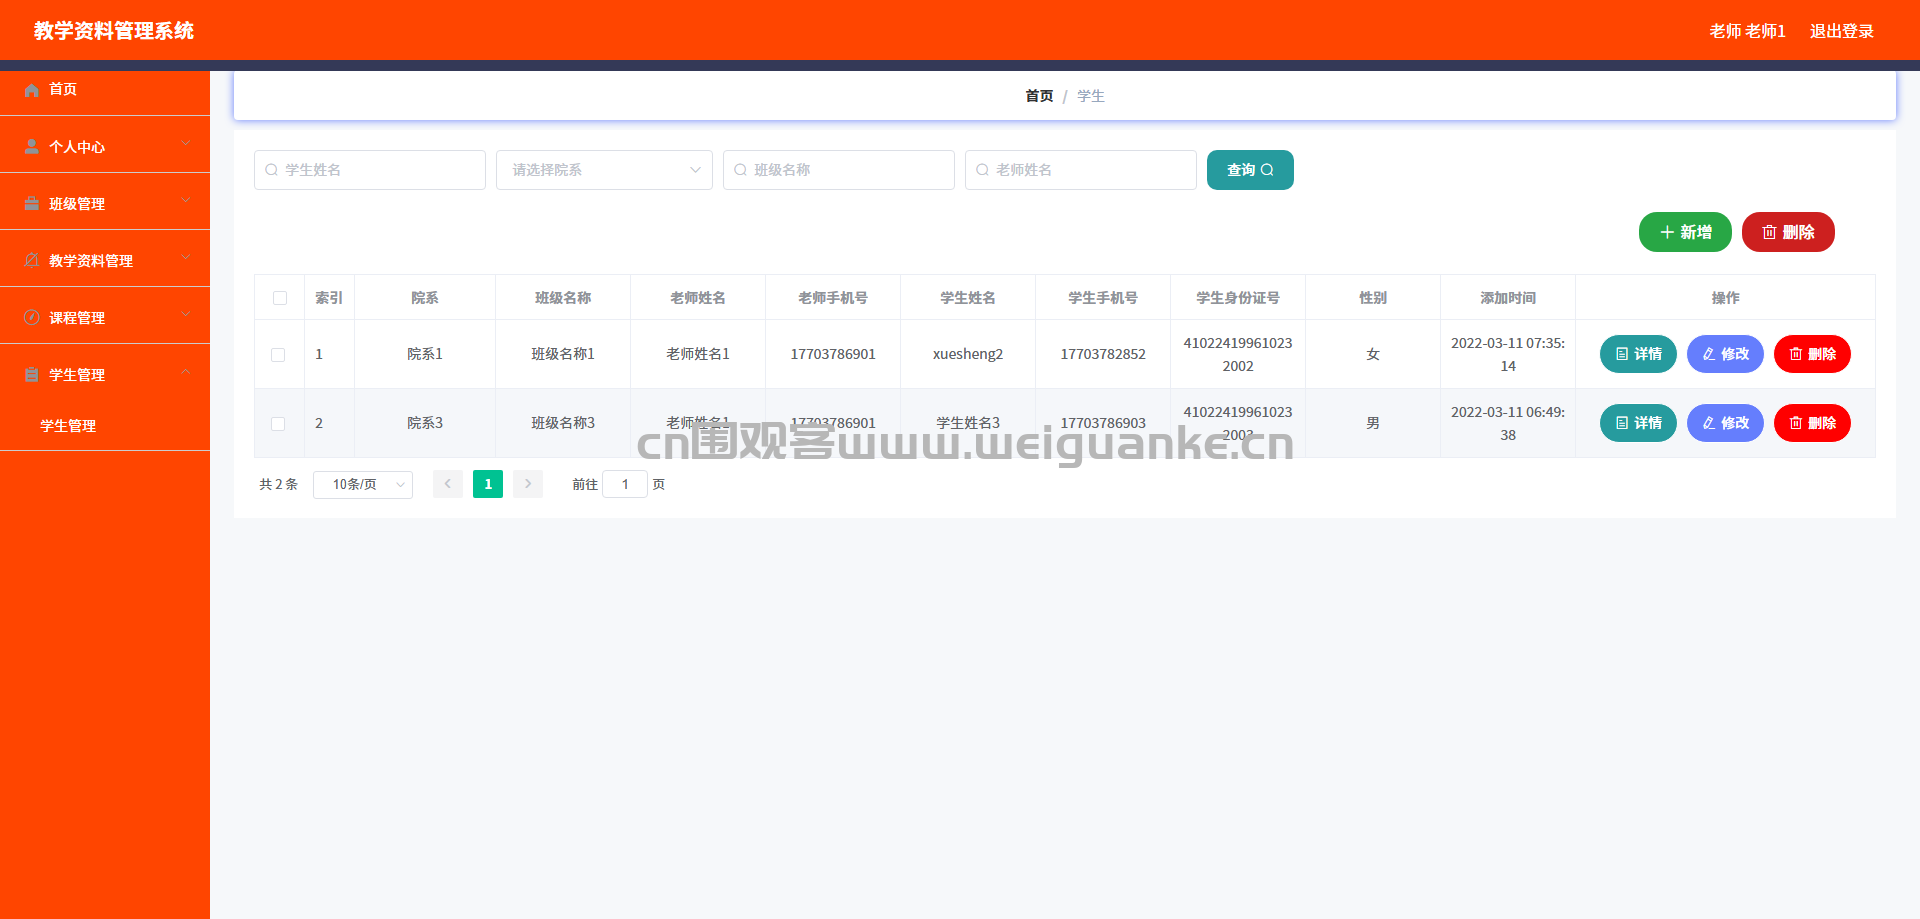Click the list icon beside 学生管理 menu
The image size is (1920, 919).
[x=31, y=374]
